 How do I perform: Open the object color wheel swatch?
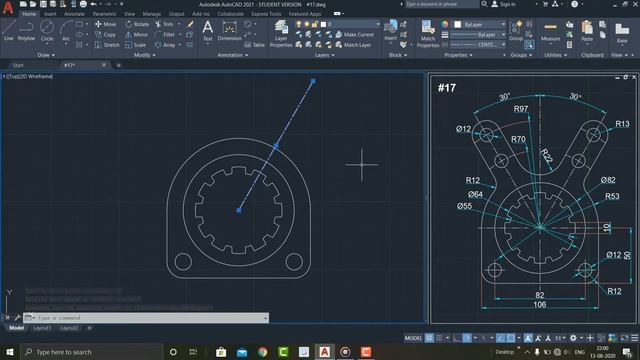[444, 24]
